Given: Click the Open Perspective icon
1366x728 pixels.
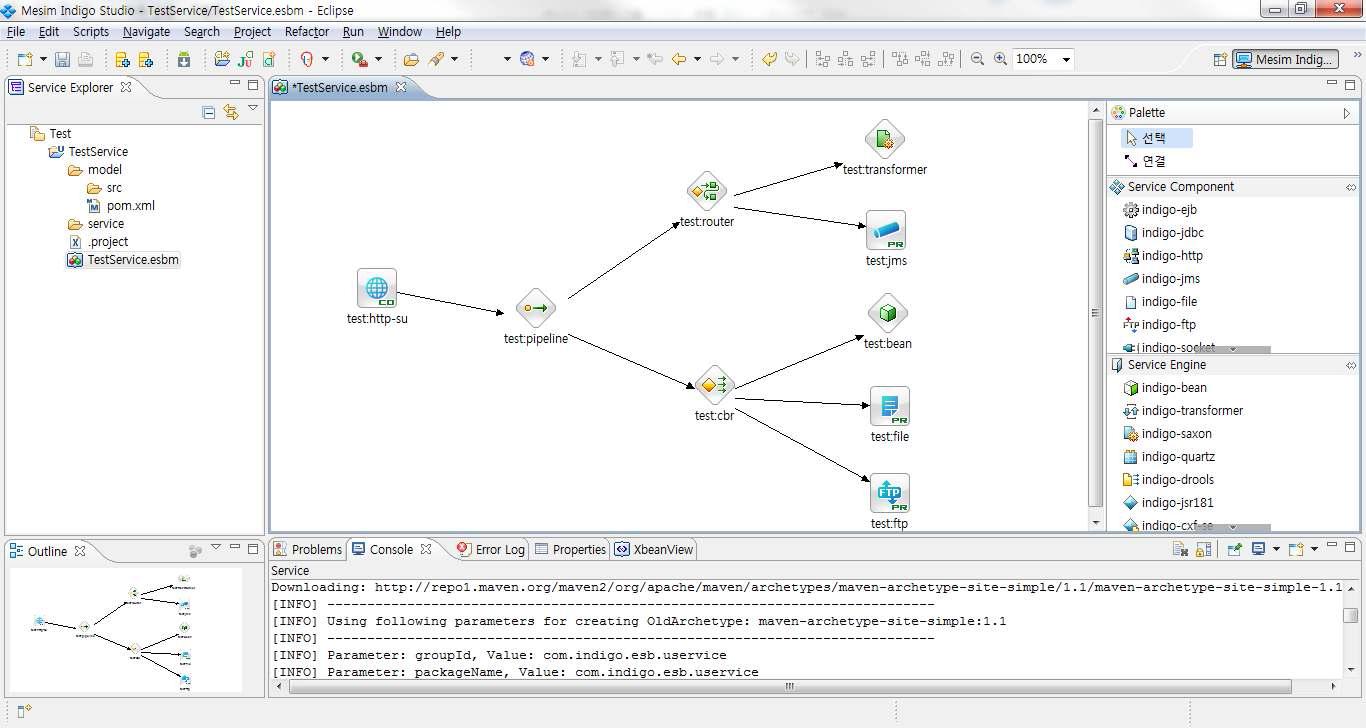Looking at the screenshot, I should point(1219,59).
